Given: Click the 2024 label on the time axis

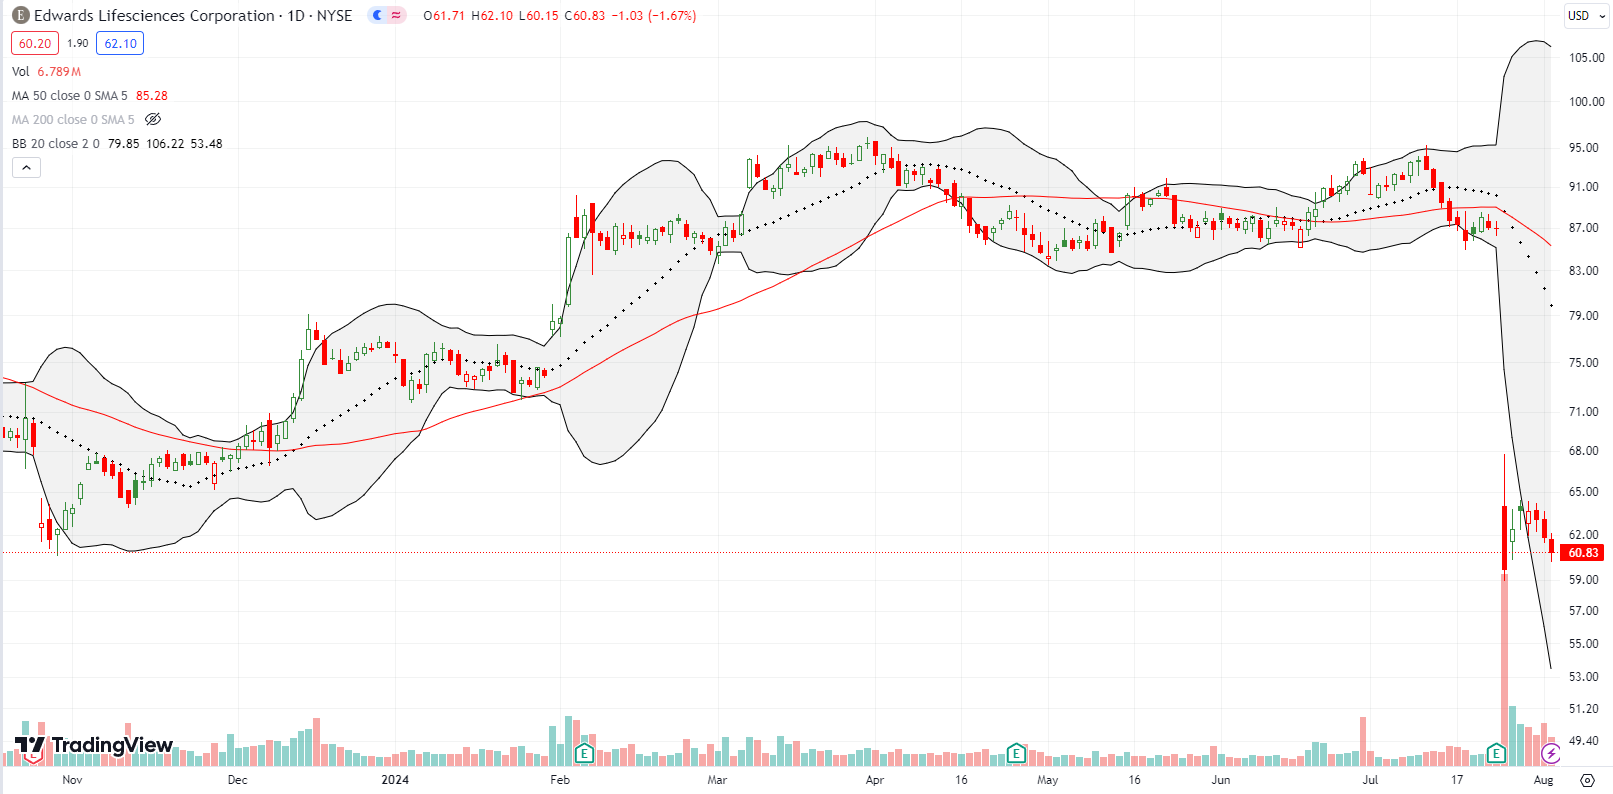Looking at the screenshot, I should tap(395, 780).
